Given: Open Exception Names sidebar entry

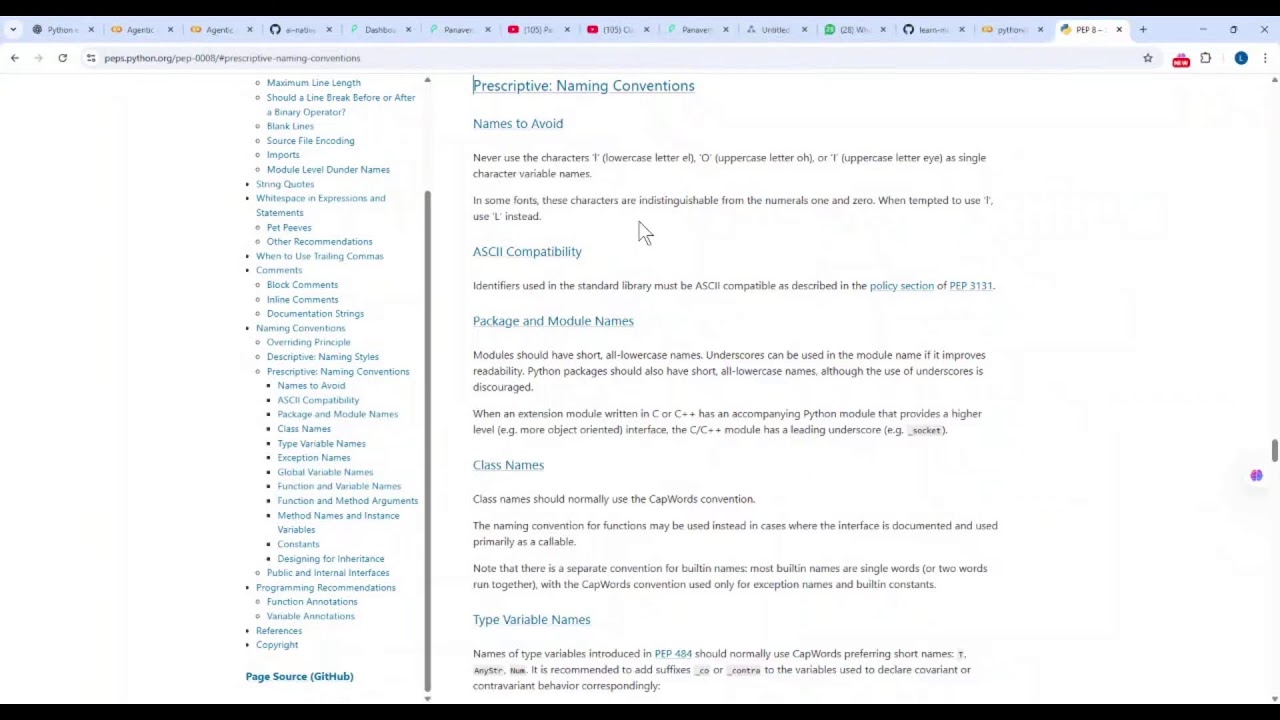Looking at the screenshot, I should click(313, 458).
